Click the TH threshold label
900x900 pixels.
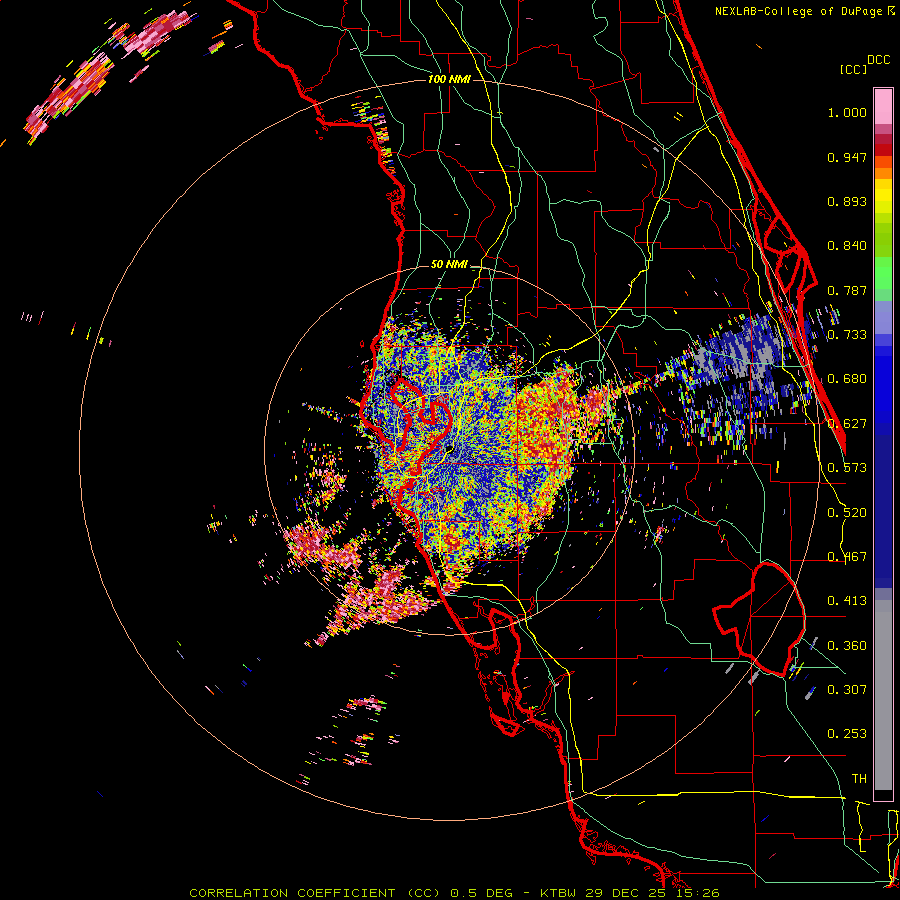click(x=859, y=779)
